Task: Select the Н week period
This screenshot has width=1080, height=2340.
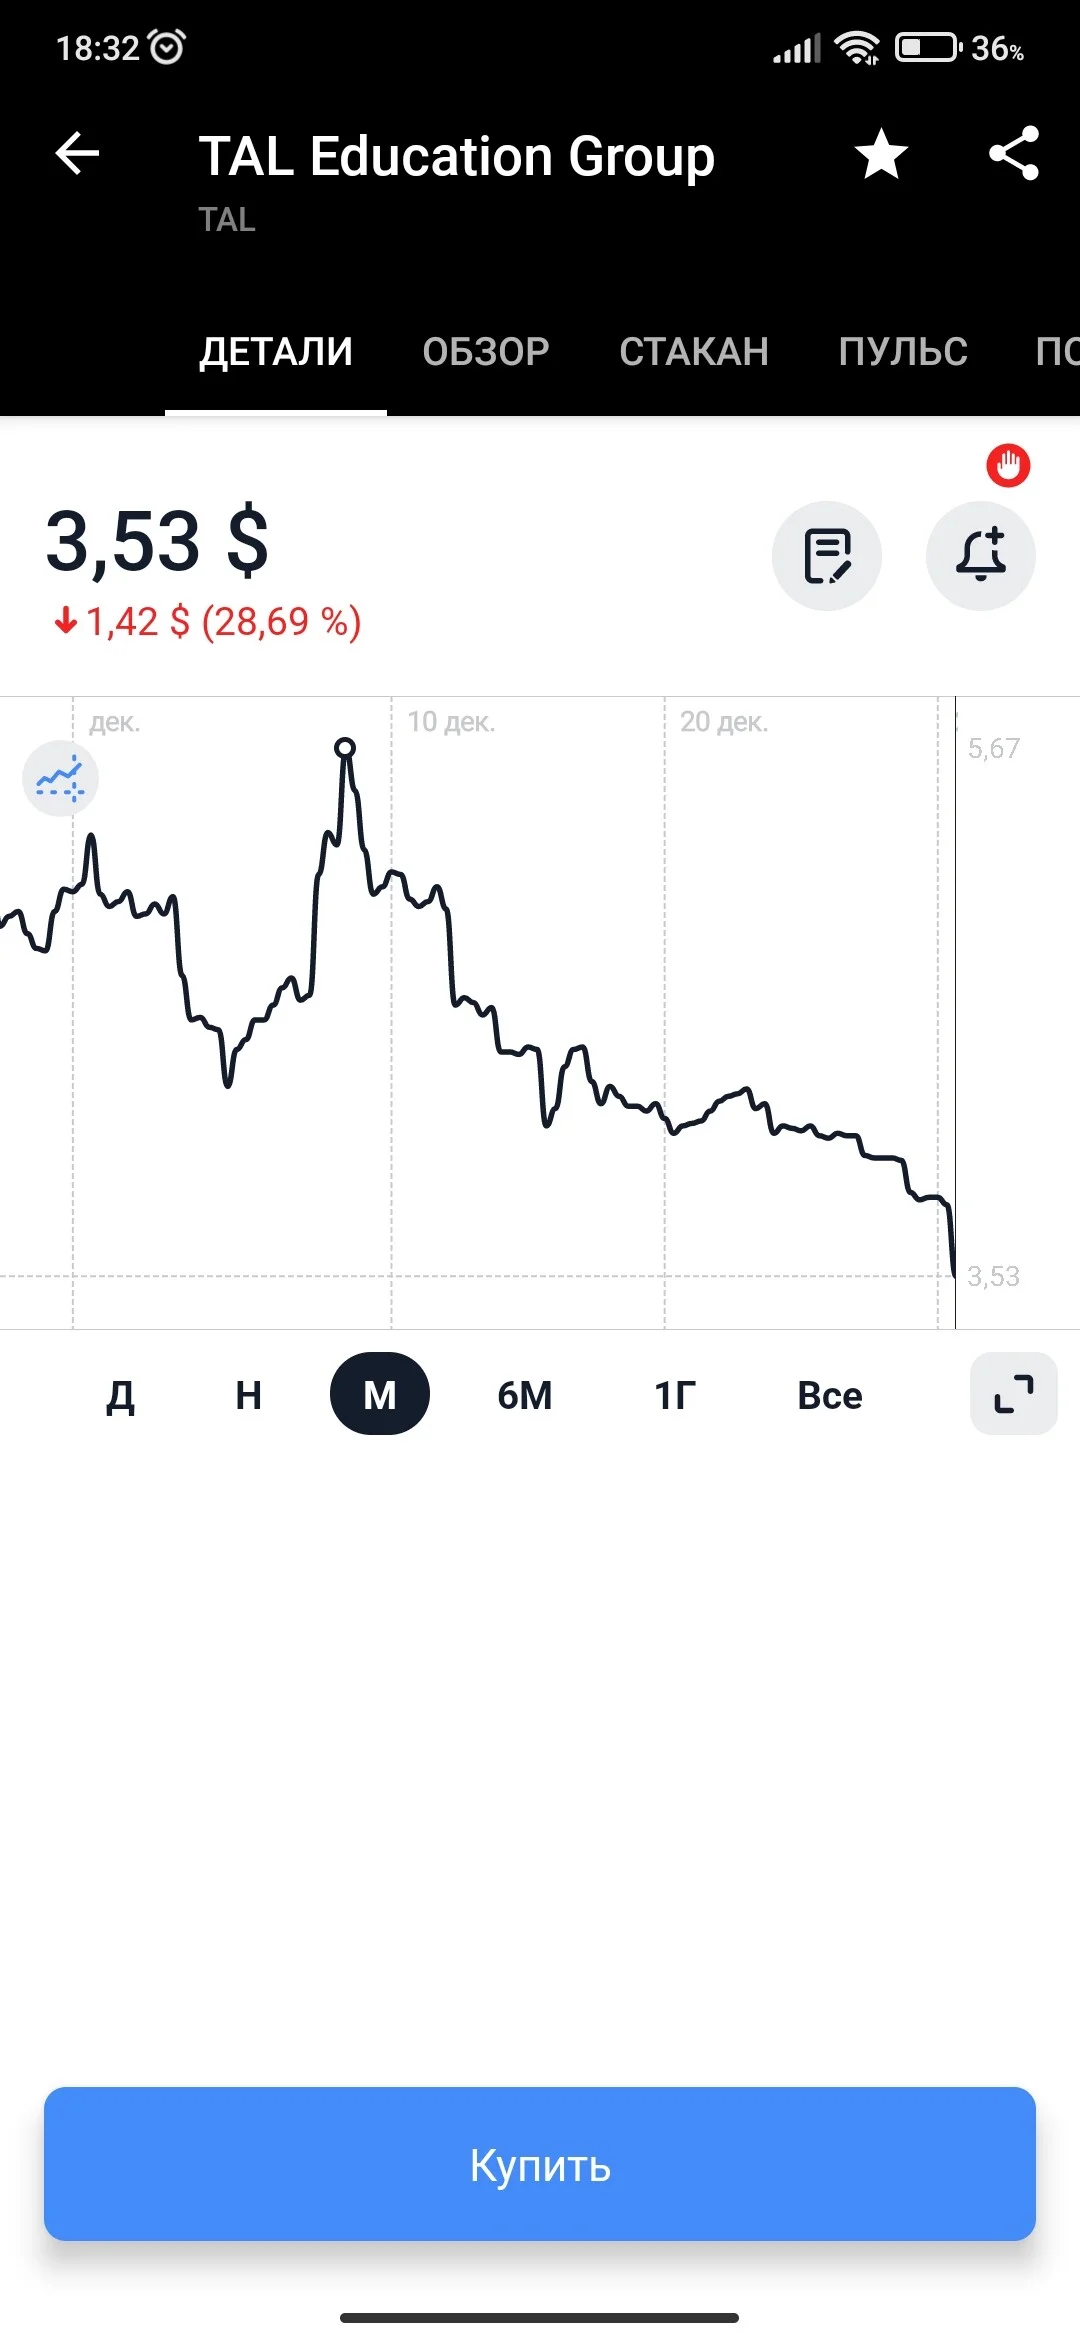Action: pyautogui.click(x=249, y=1395)
